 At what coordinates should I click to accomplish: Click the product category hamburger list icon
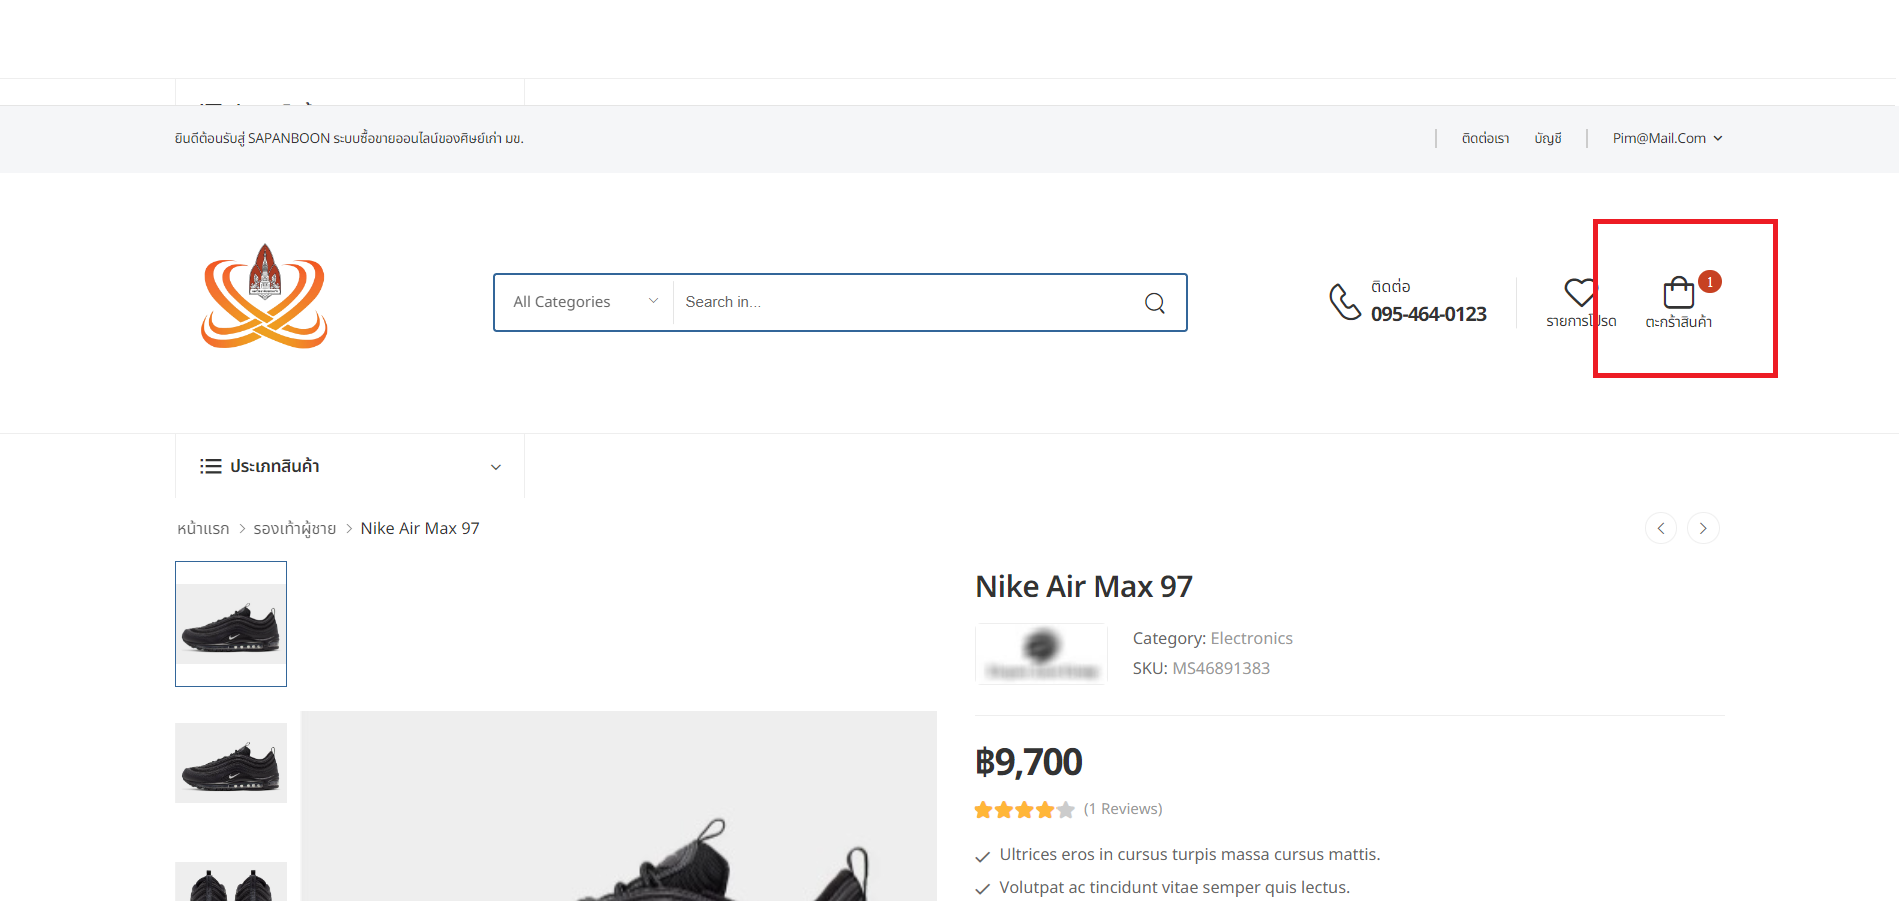210,466
